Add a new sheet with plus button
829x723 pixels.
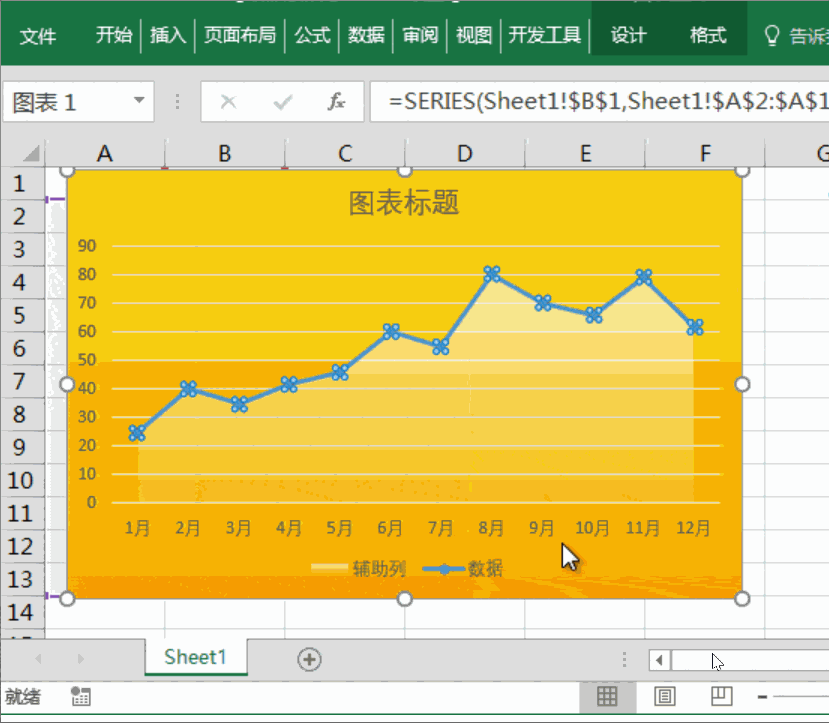tap(309, 659)
